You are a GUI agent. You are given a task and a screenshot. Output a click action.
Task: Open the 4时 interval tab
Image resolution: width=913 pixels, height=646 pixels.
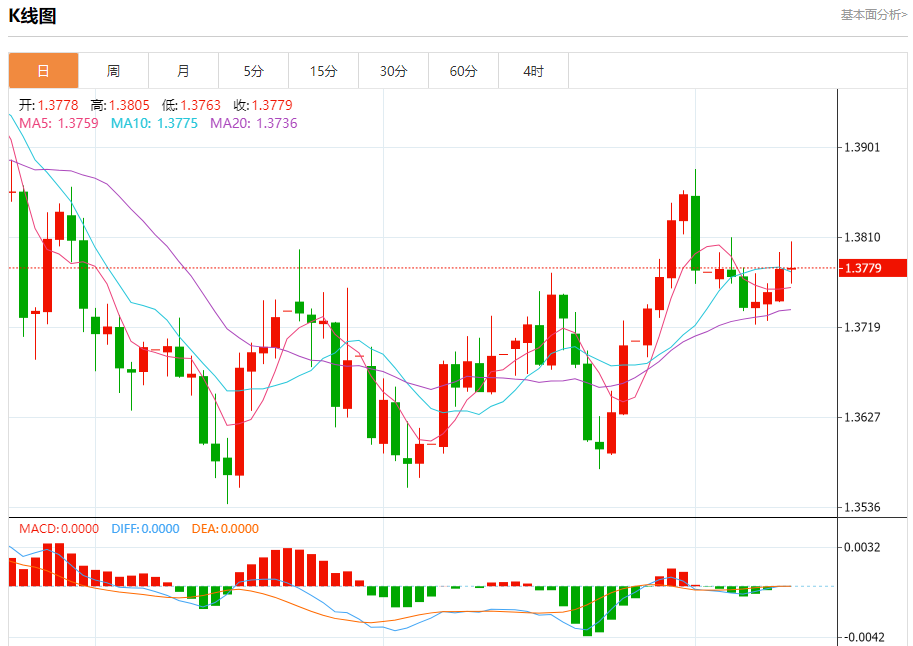click(x=533, y=71)
